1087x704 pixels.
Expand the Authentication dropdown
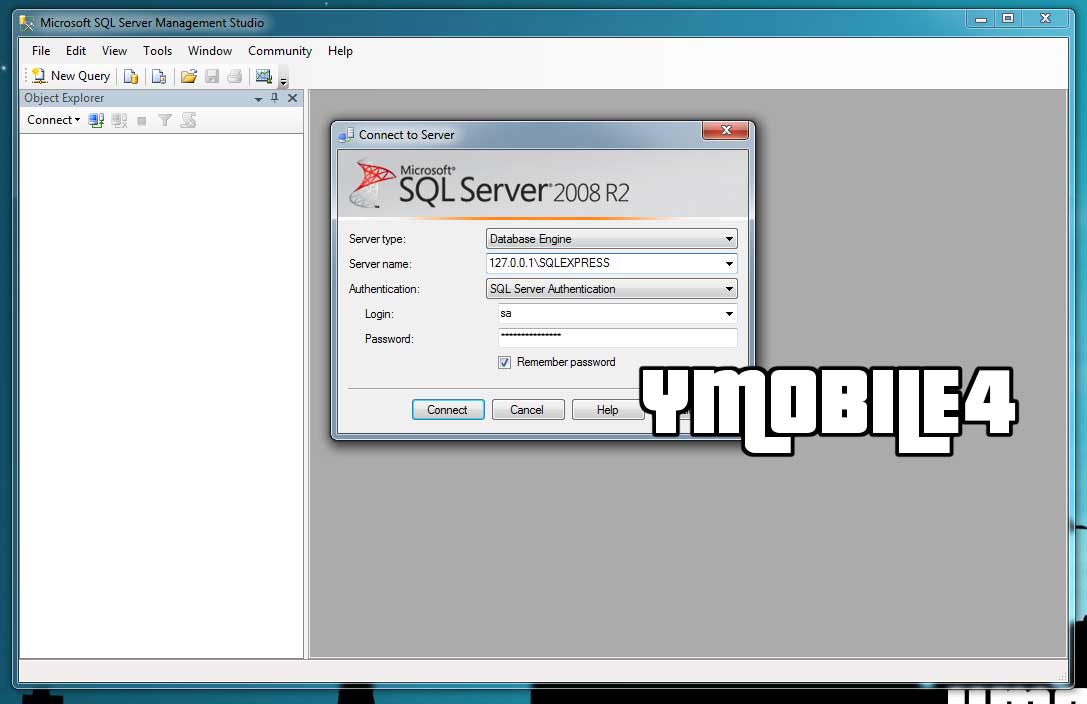[x=729, y=289]
